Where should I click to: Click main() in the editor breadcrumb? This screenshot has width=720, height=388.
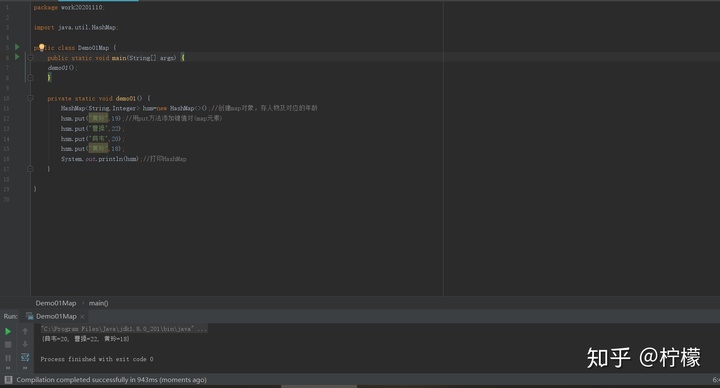[x=99, y=303]
